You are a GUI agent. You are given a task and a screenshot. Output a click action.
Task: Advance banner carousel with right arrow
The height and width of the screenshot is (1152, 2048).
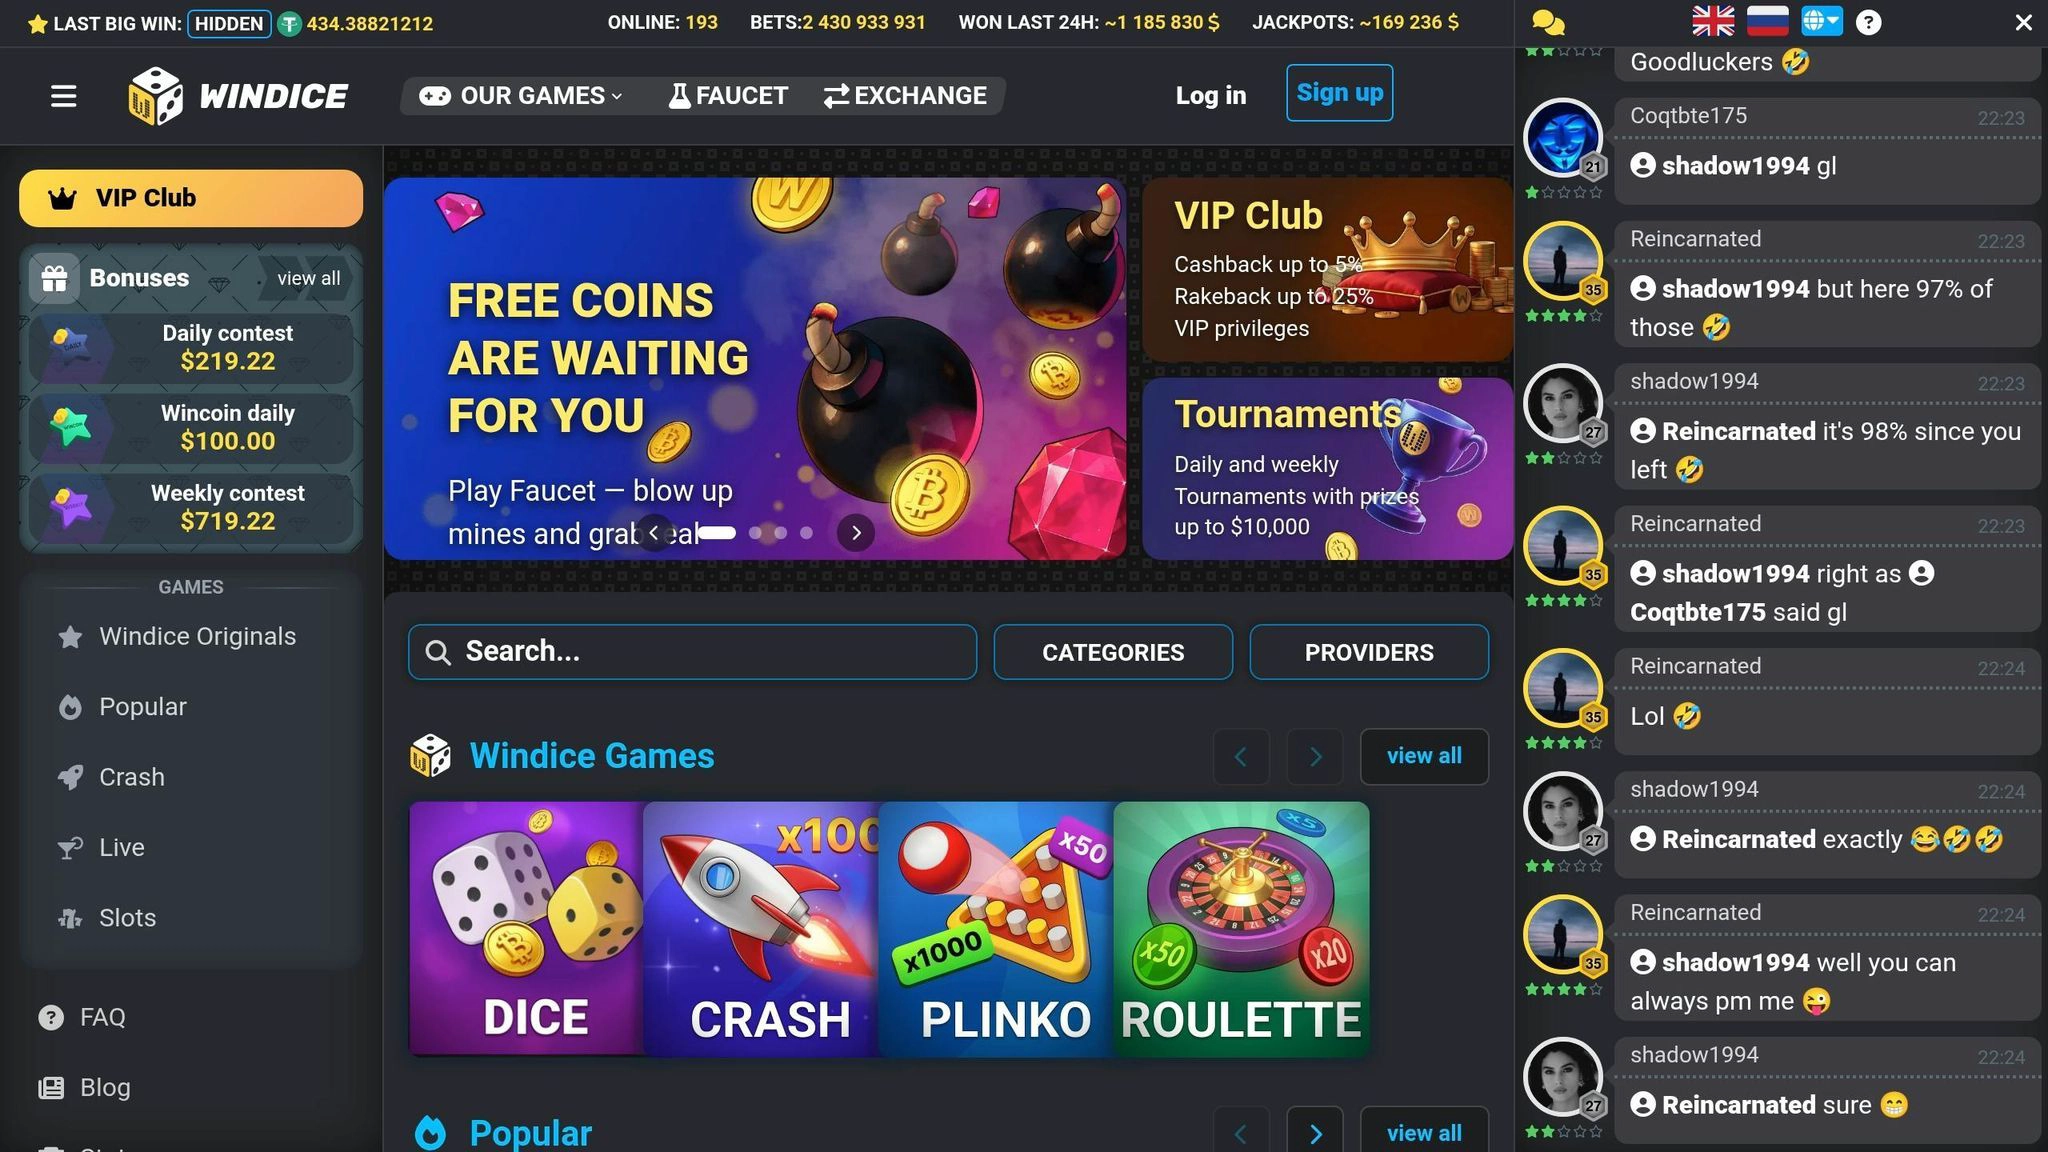point(856,533)
